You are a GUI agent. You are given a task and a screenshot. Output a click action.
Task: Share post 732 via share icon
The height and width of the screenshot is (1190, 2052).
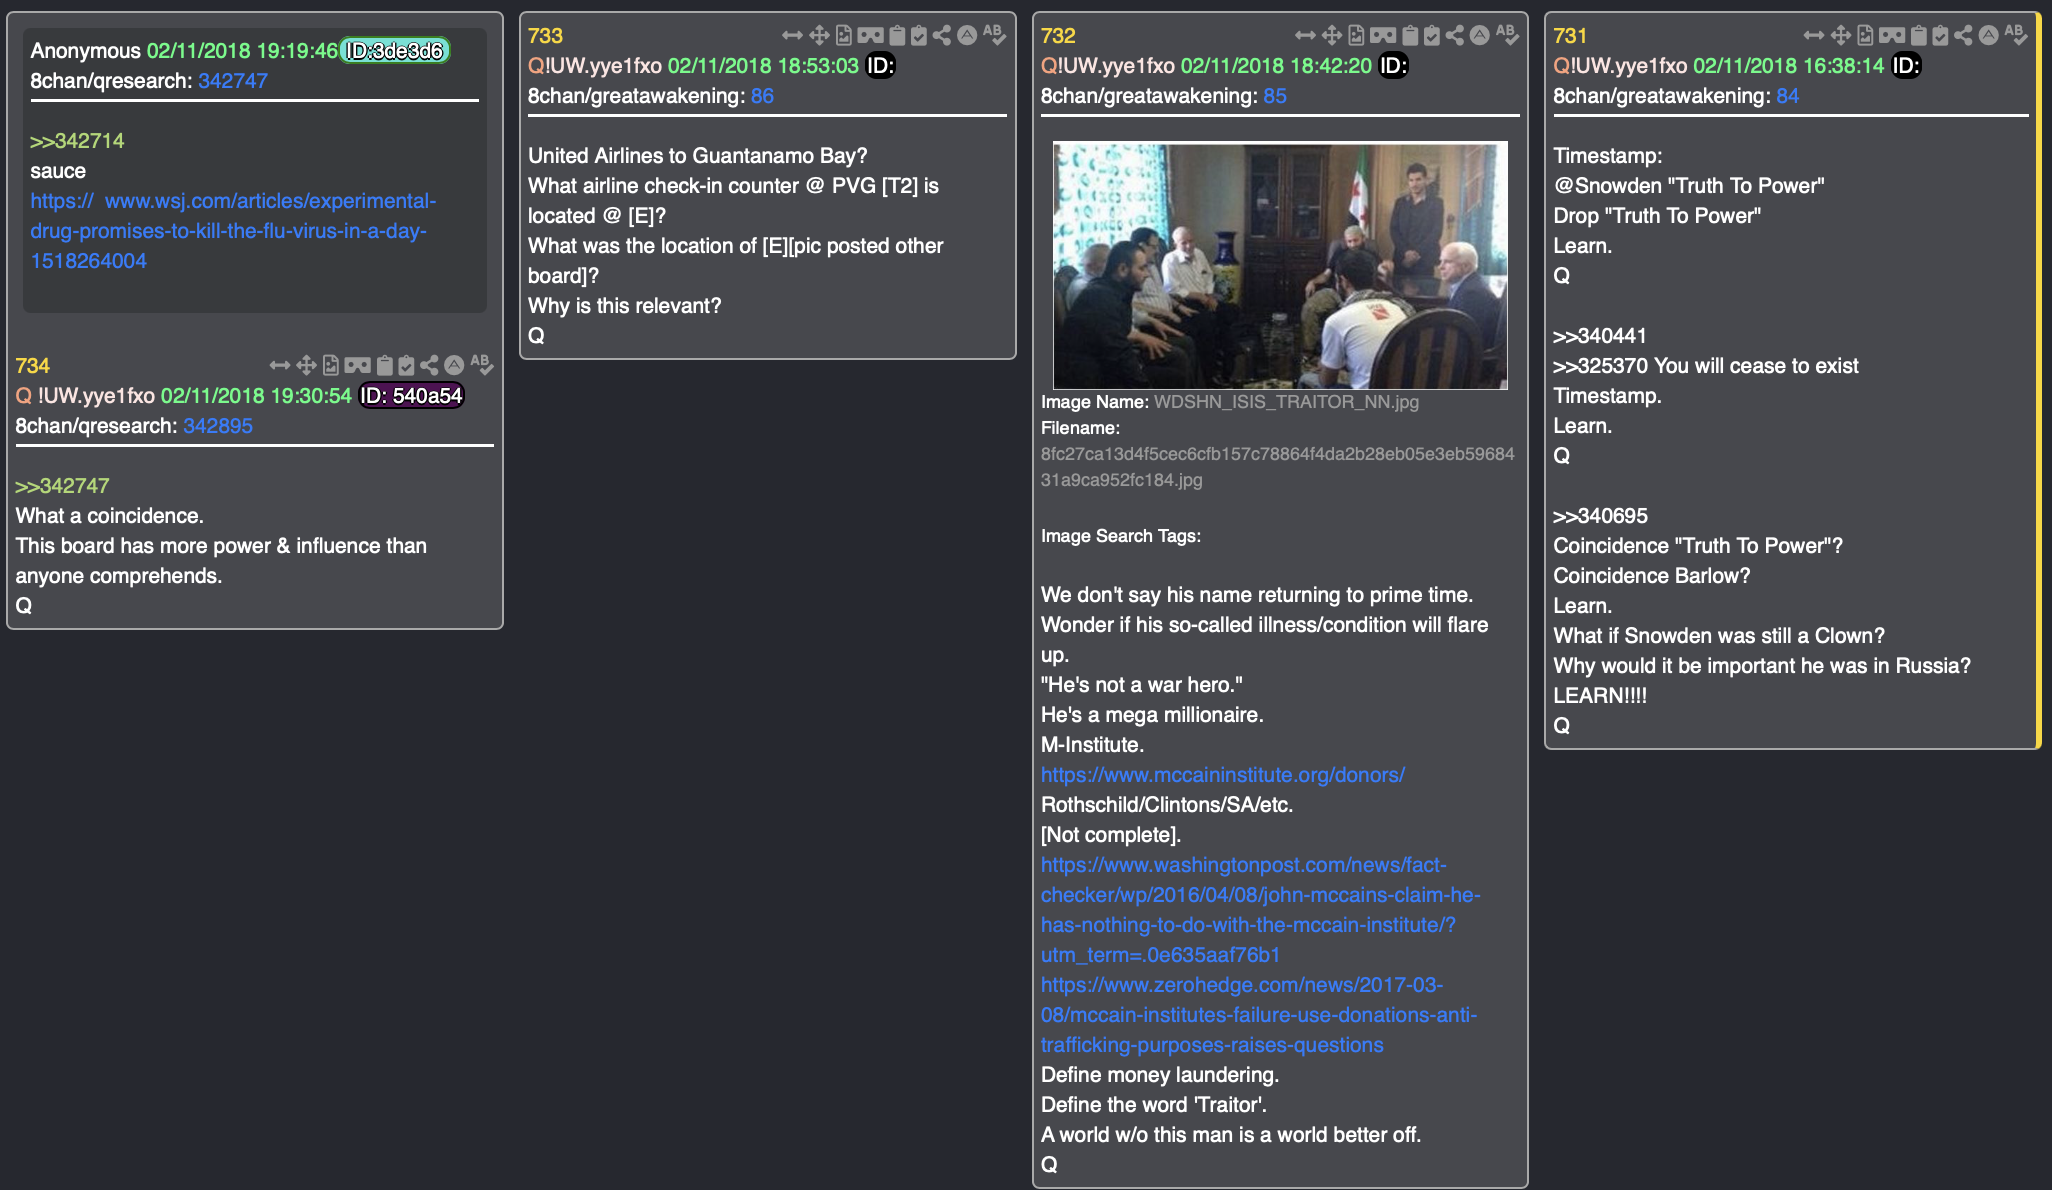tap(1455, 36)
